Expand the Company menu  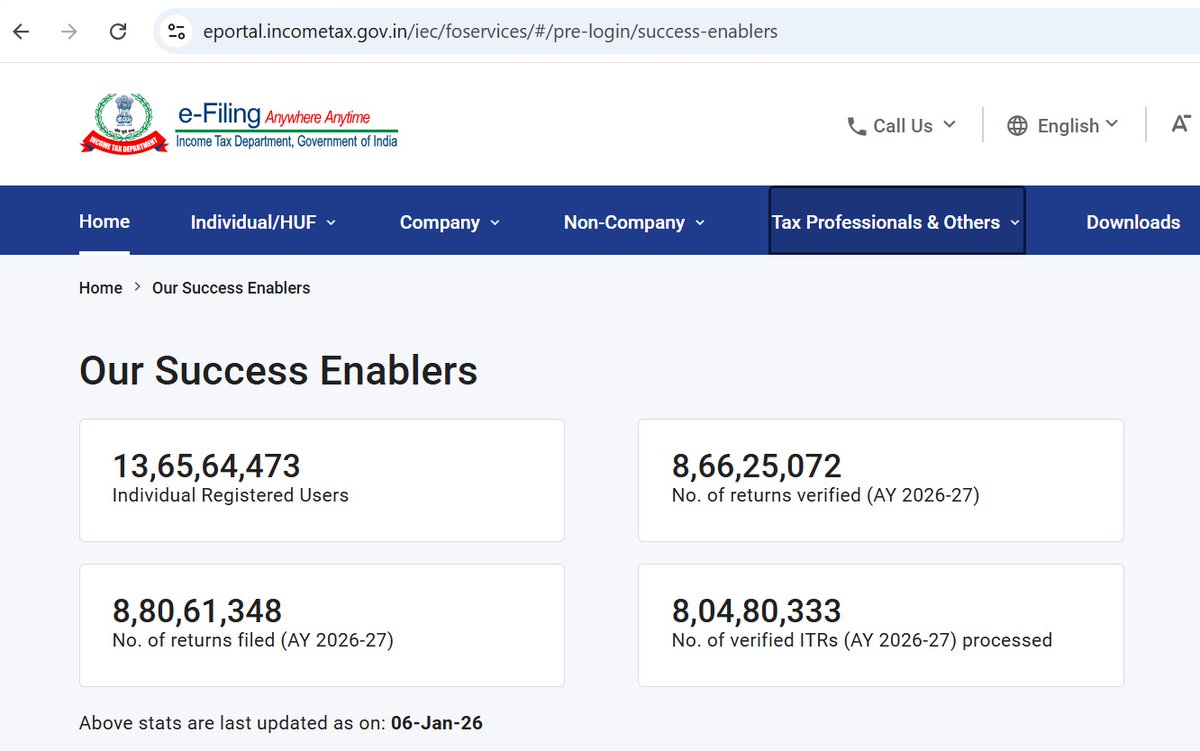click(x=450, y=222)
